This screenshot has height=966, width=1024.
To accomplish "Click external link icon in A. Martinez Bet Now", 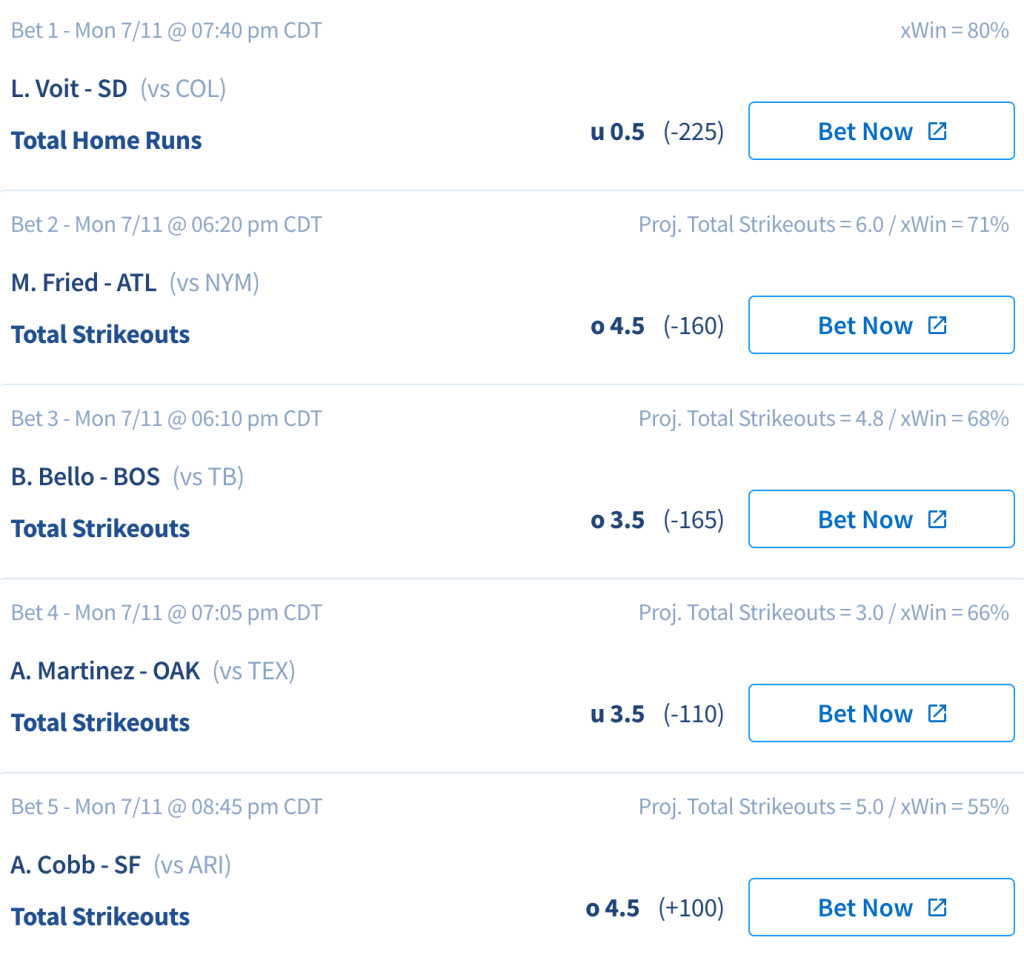I will (937, 713).
